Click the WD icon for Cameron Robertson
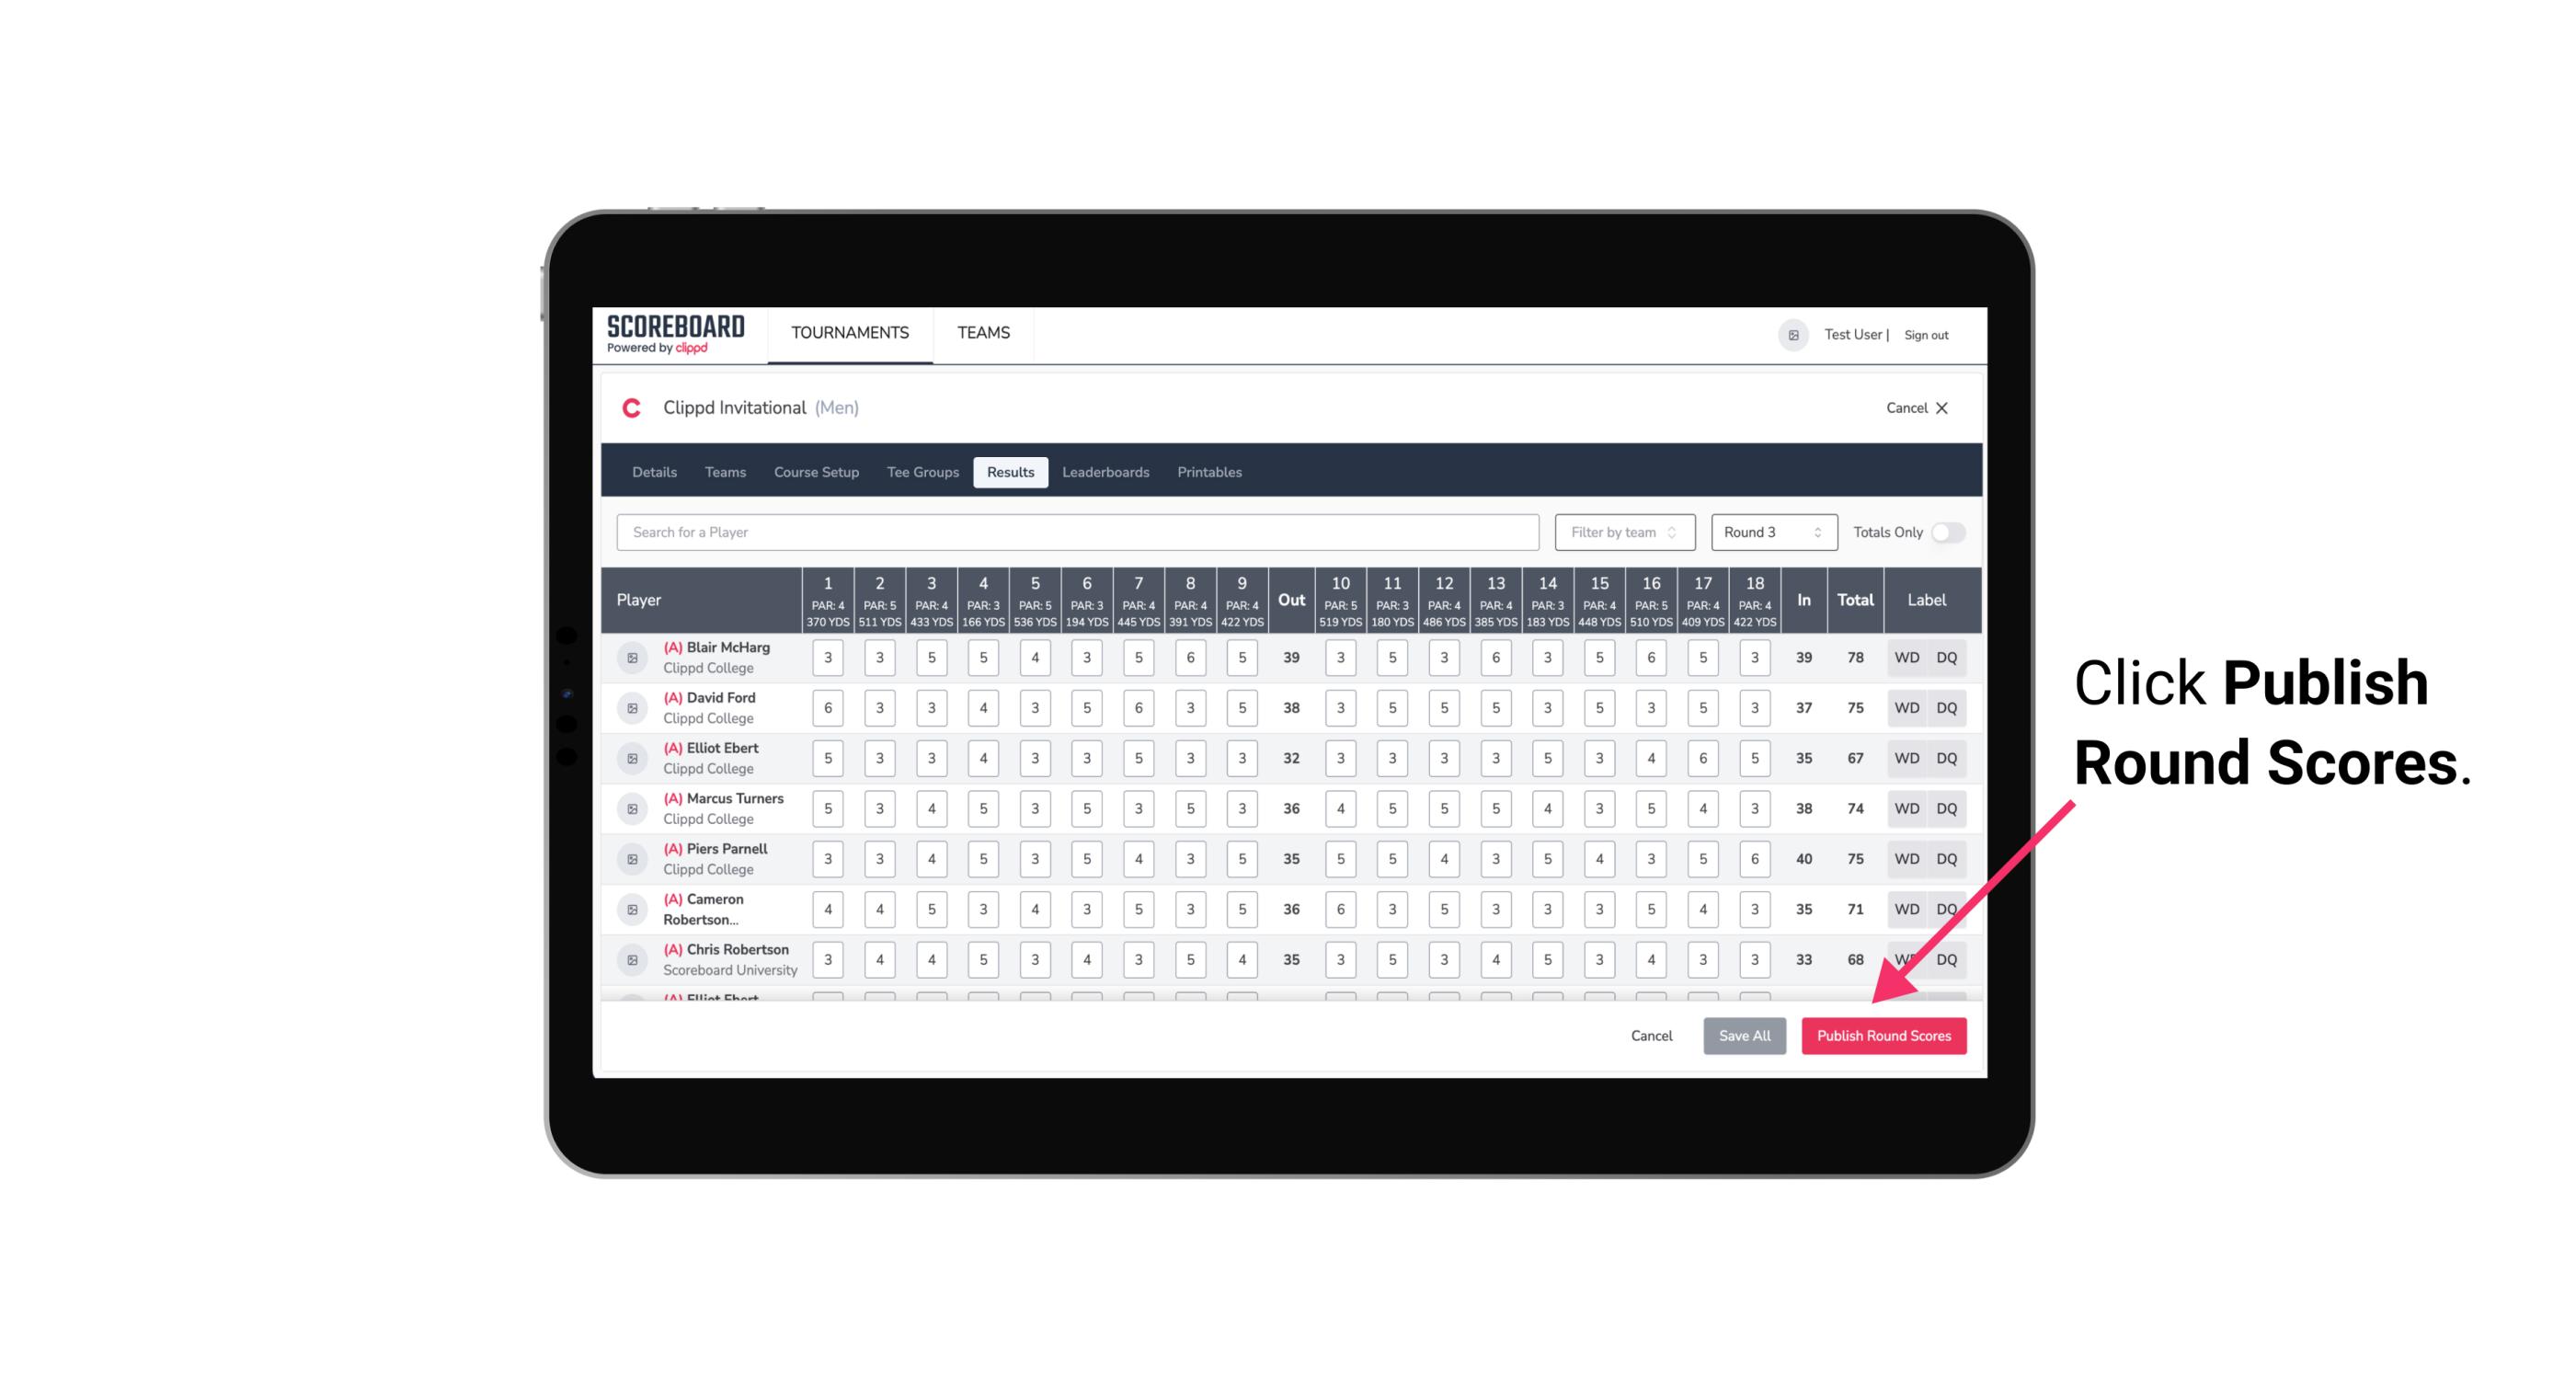The image size is (2576, 1386). [x=1906, y=906]
